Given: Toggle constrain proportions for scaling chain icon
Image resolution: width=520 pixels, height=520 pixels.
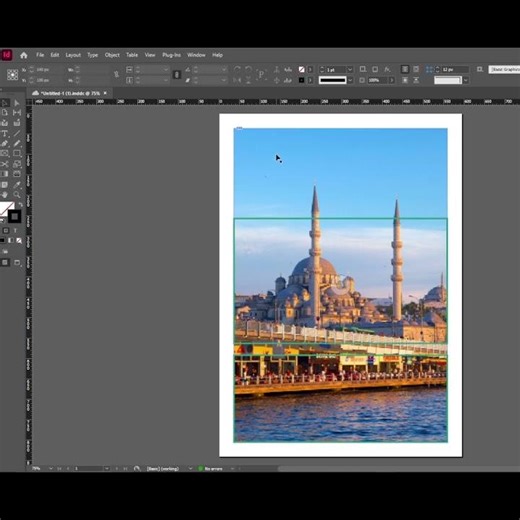Looking at the screenshot, I should [177, 75].
